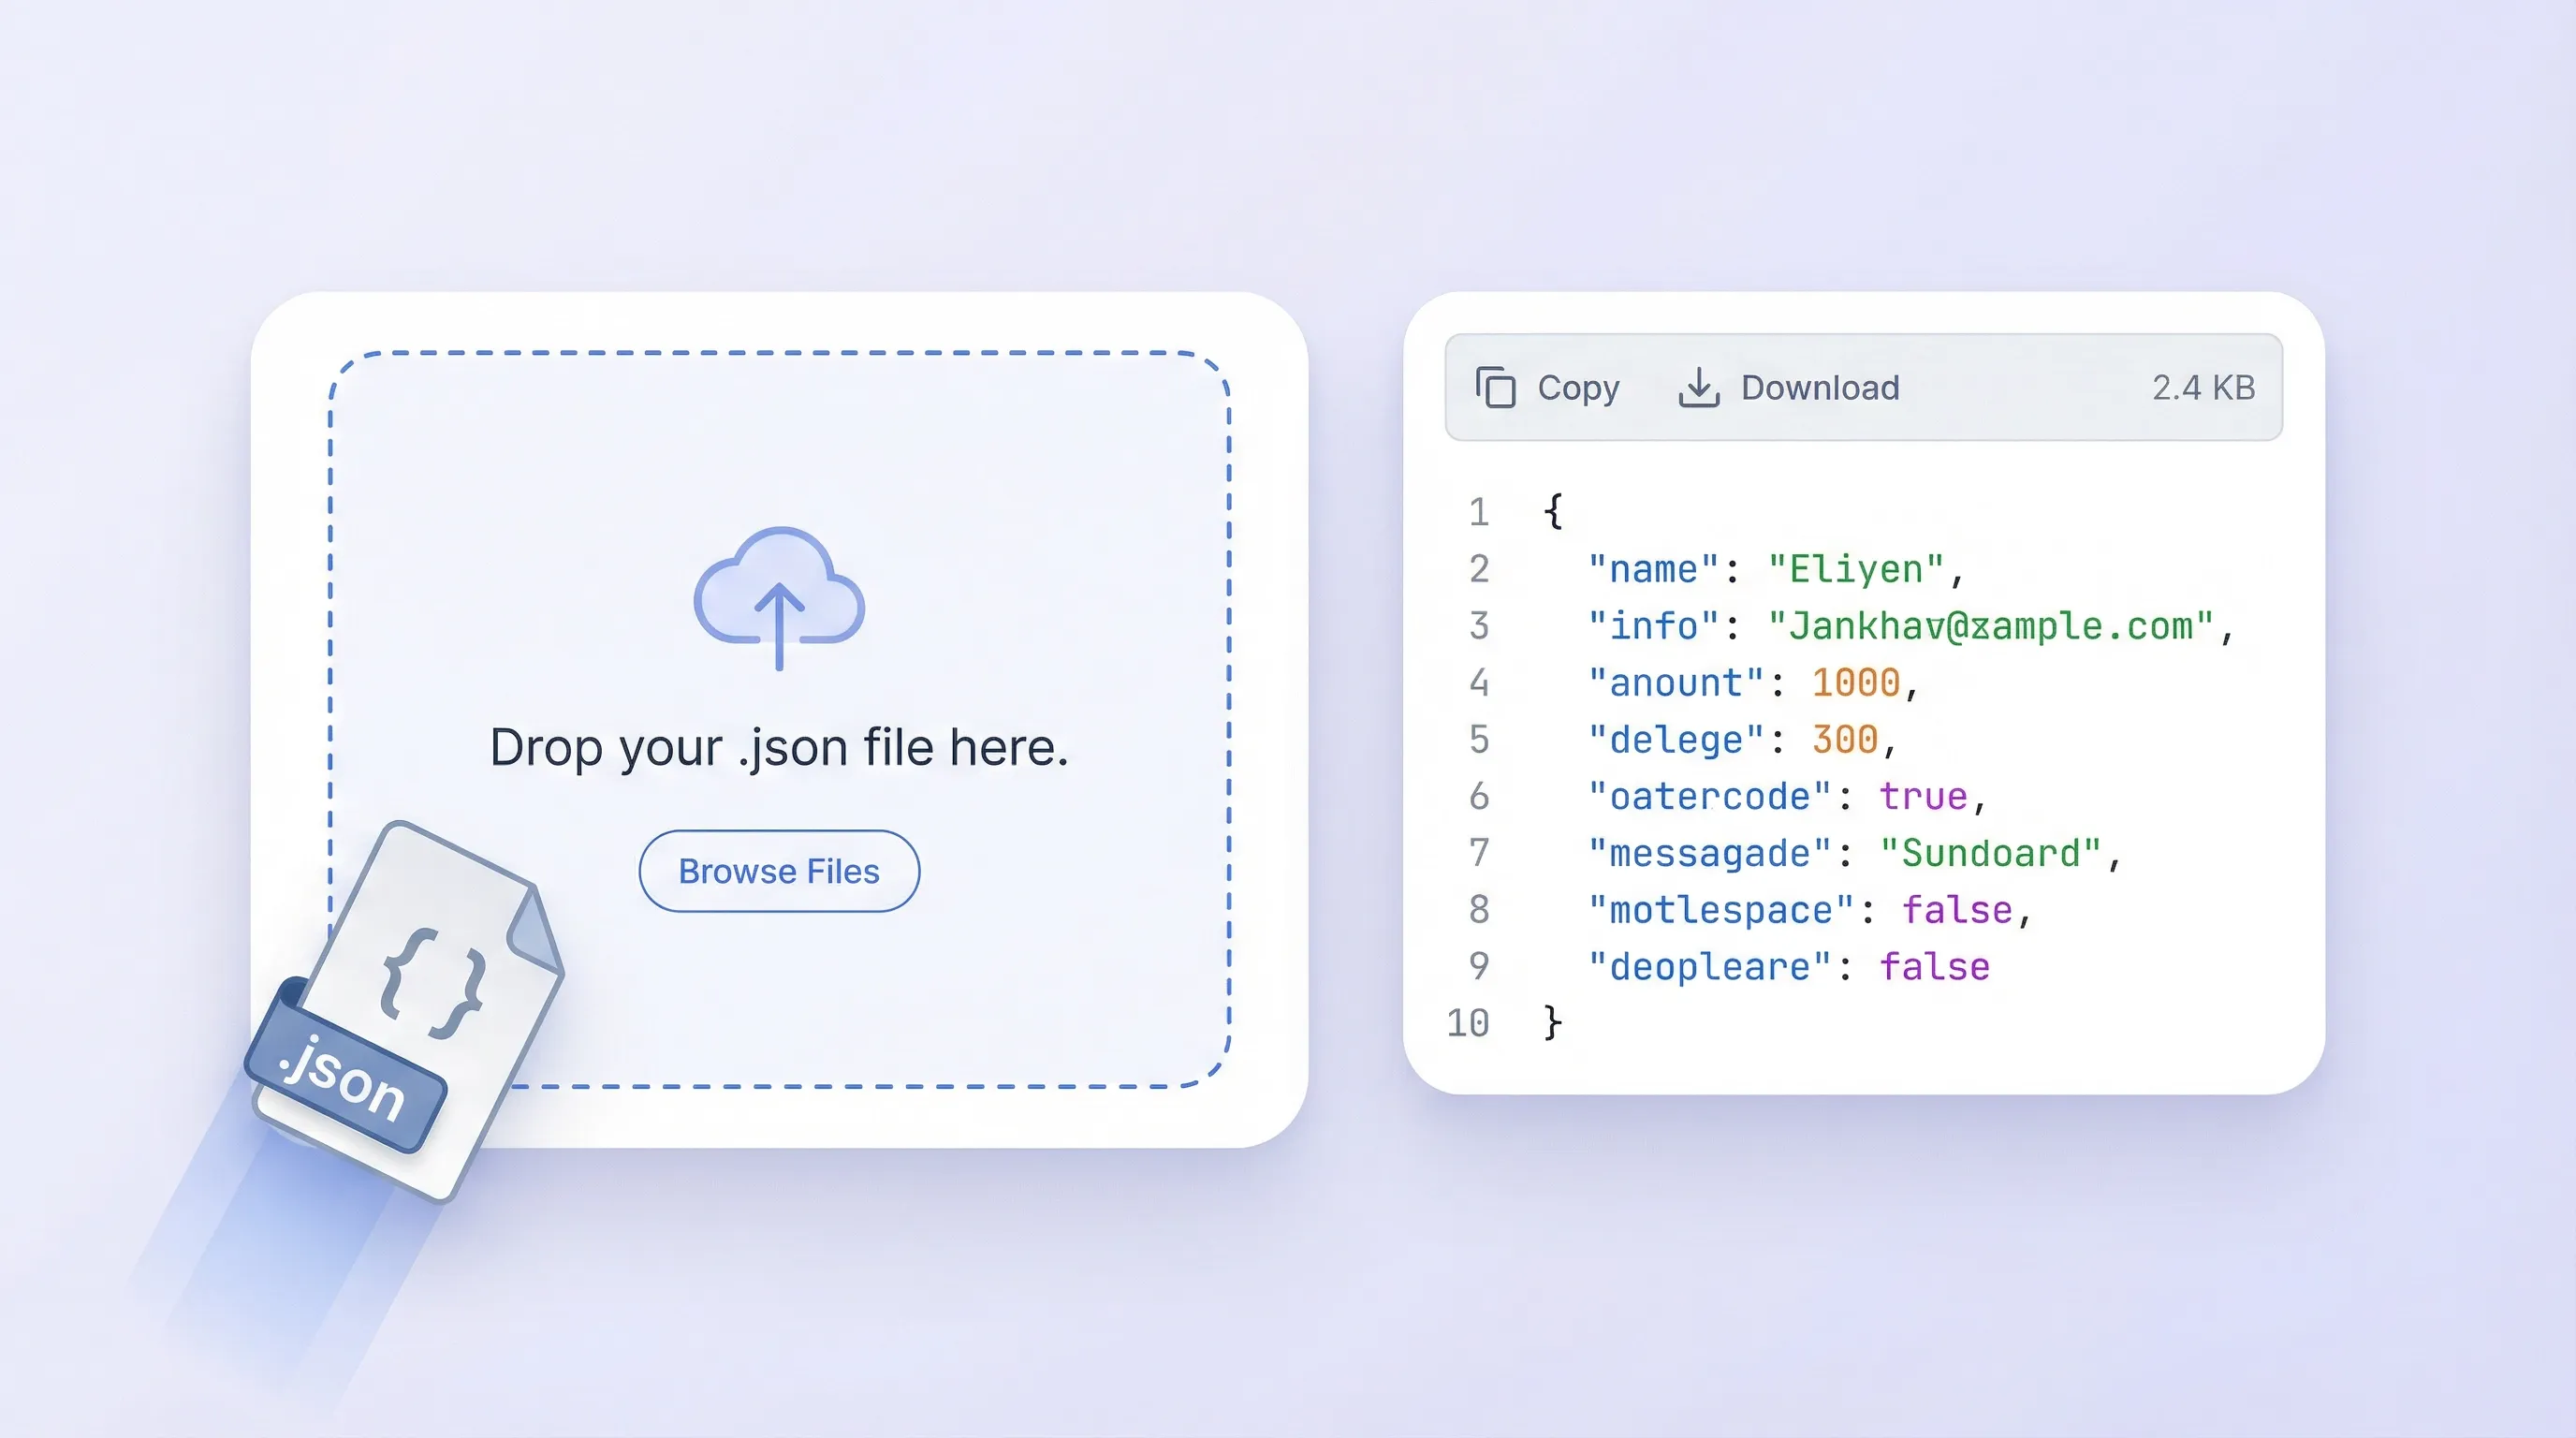
Task: Click the download tray icon before Download label
Action: point(1702,388)
